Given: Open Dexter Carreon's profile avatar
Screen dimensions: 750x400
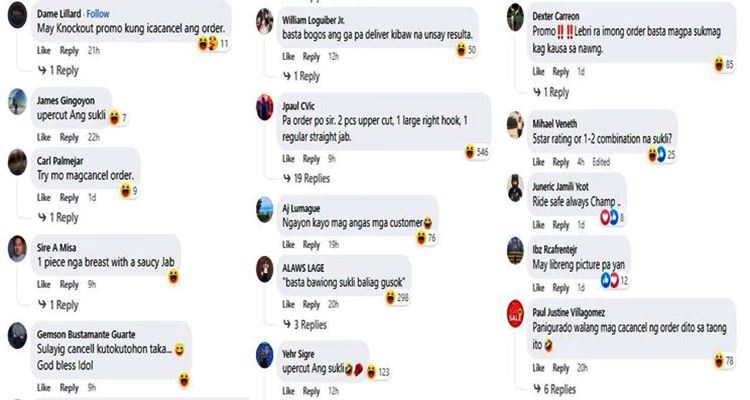Looking at the screenshot, I should (515, 17).
